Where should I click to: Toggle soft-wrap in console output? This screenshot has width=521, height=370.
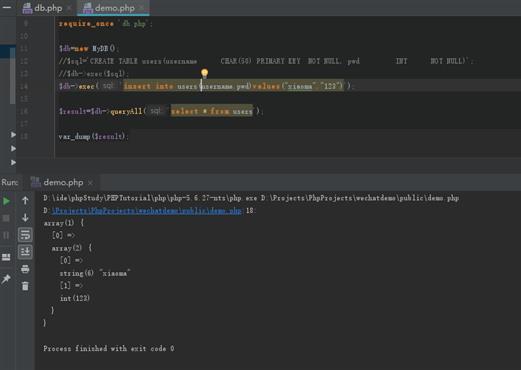tap(25, 235)
